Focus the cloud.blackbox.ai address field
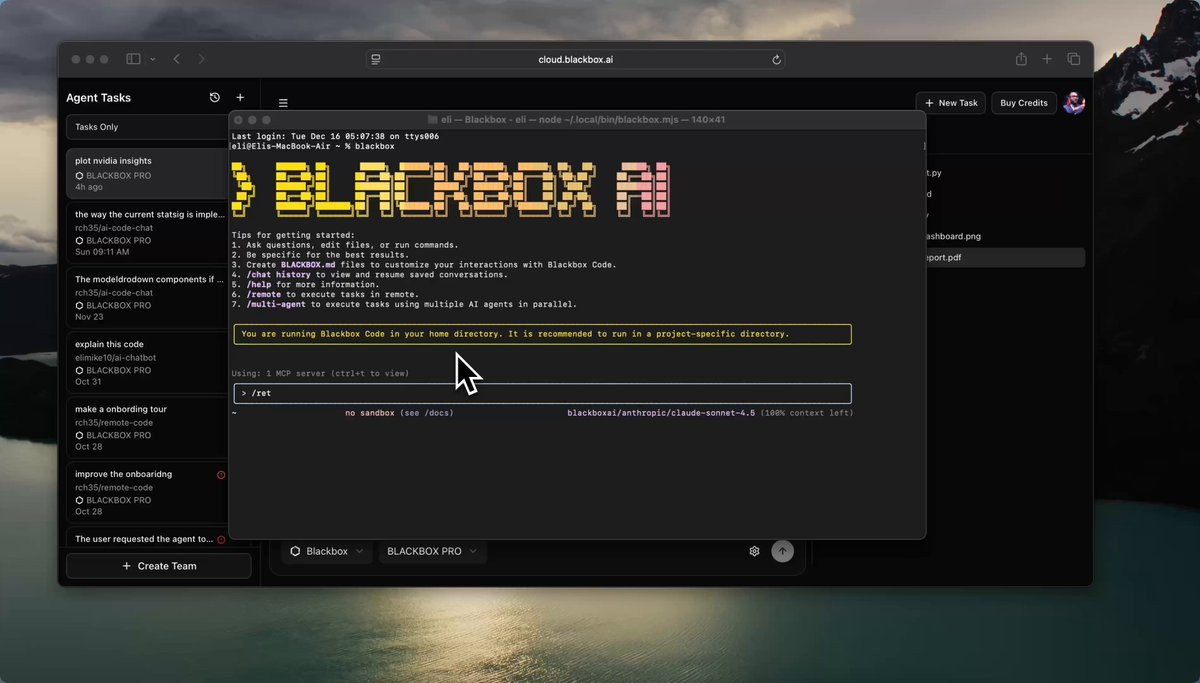The height and width of the screenshot is (683, 1200). pyautogui.click(x=575, y=60)
